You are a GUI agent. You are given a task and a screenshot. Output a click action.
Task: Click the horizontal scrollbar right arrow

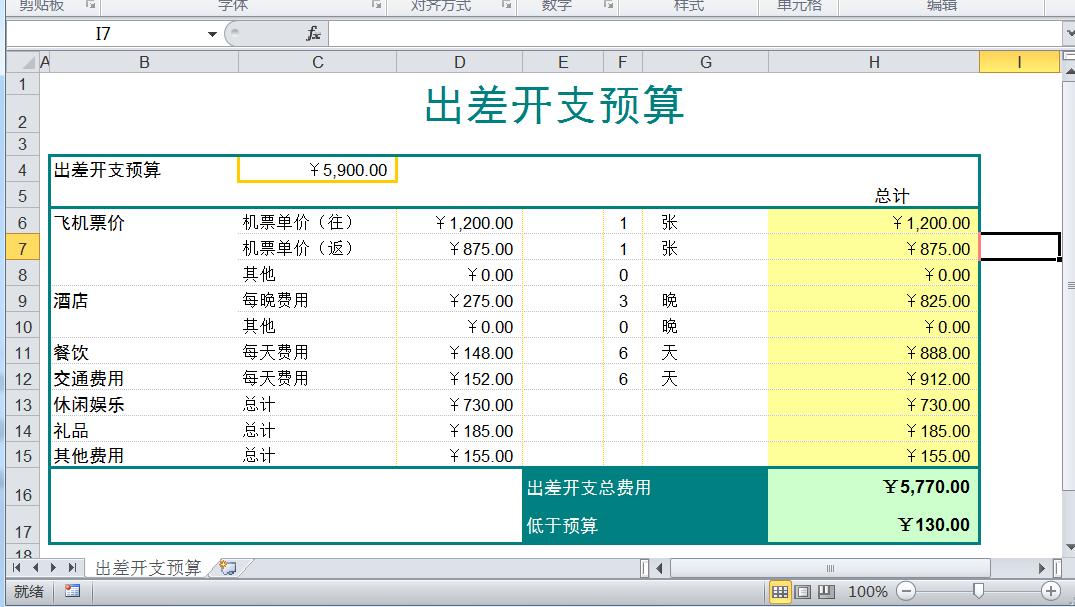tap(1042, 567)
